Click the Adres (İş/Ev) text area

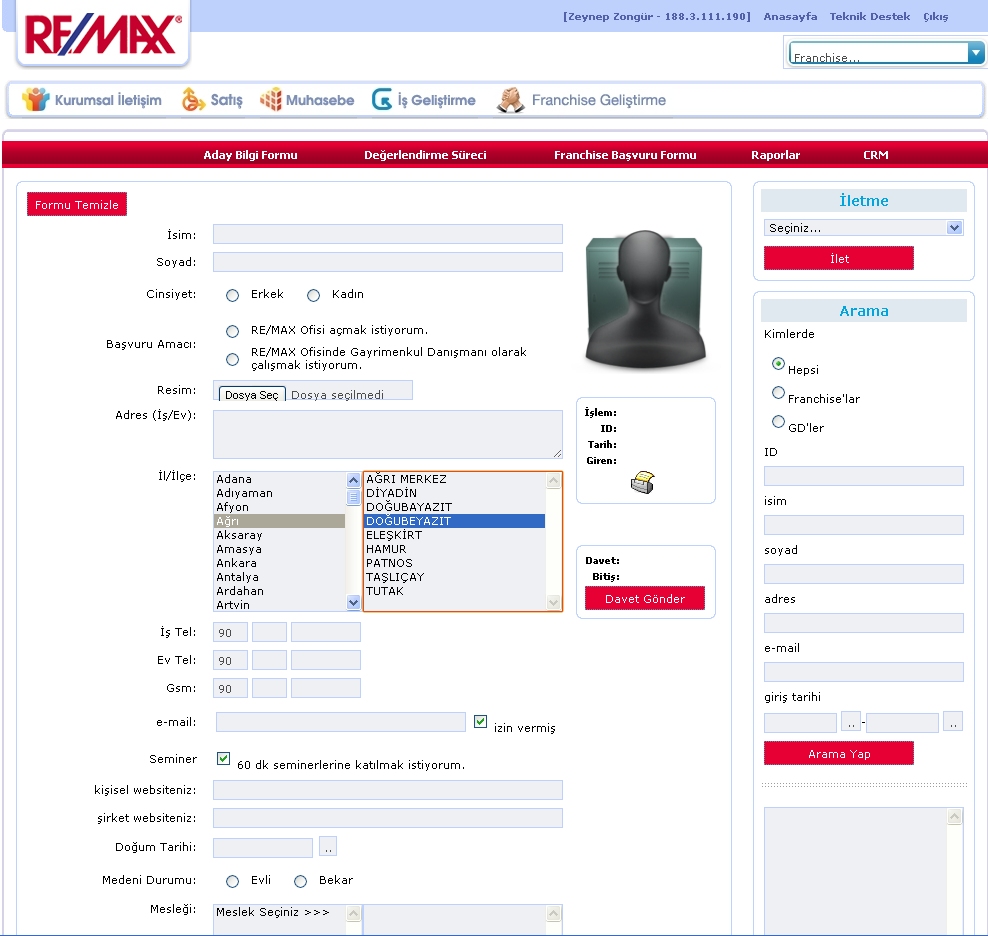pos(388,434)
